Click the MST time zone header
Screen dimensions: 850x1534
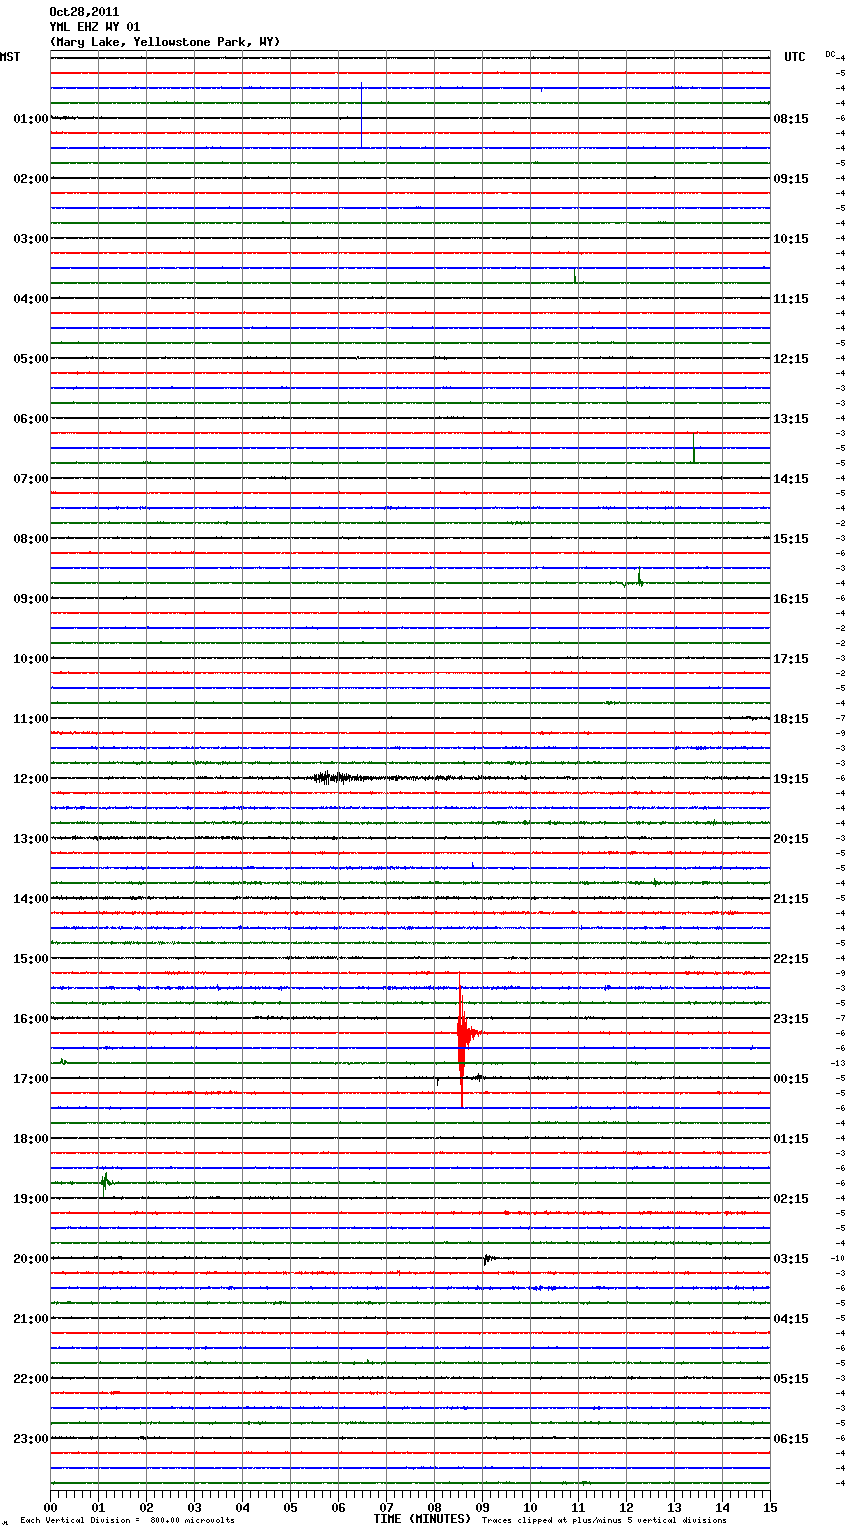[x=10, y=57]
